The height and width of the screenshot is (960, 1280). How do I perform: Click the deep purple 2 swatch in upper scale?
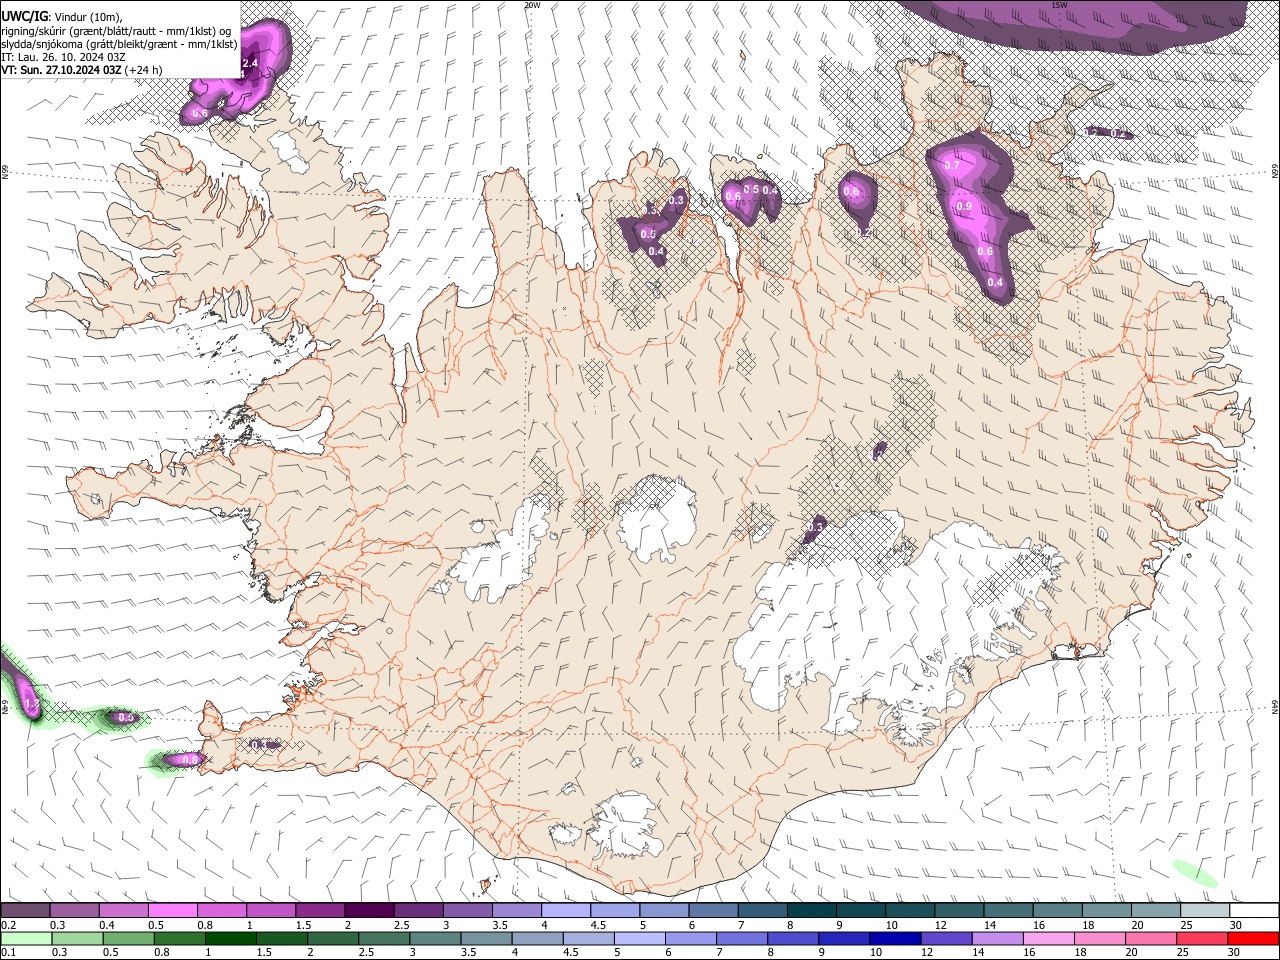click(368, 911)
